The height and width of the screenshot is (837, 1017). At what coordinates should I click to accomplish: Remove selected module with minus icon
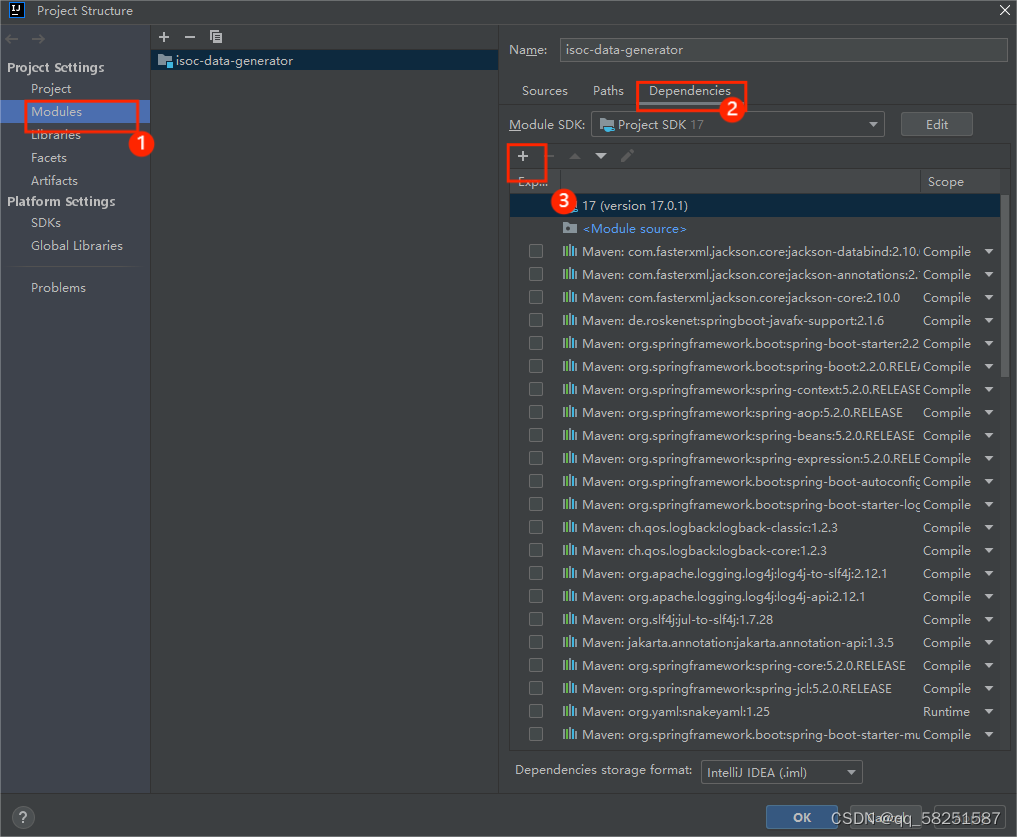(190, 37)
